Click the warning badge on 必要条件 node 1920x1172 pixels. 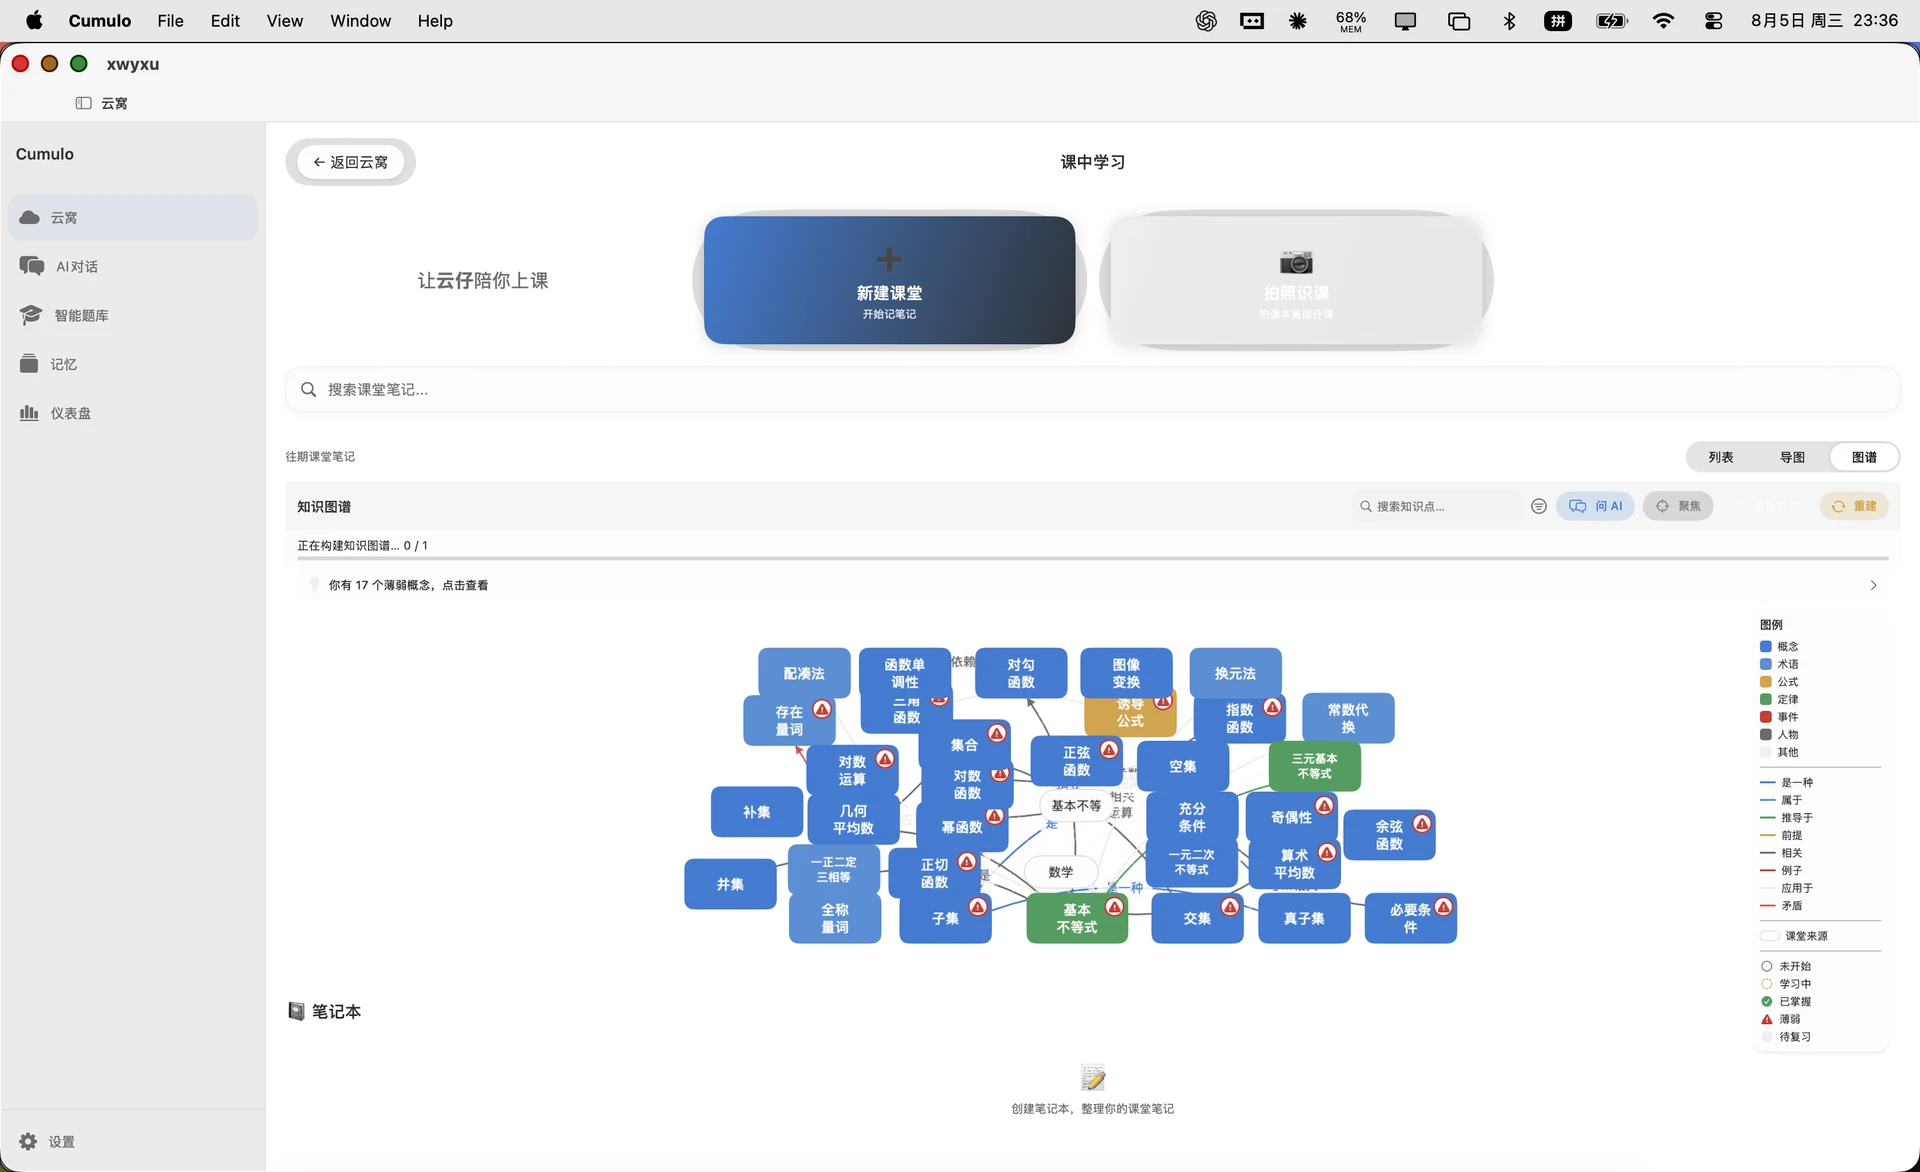point(1444,906)
